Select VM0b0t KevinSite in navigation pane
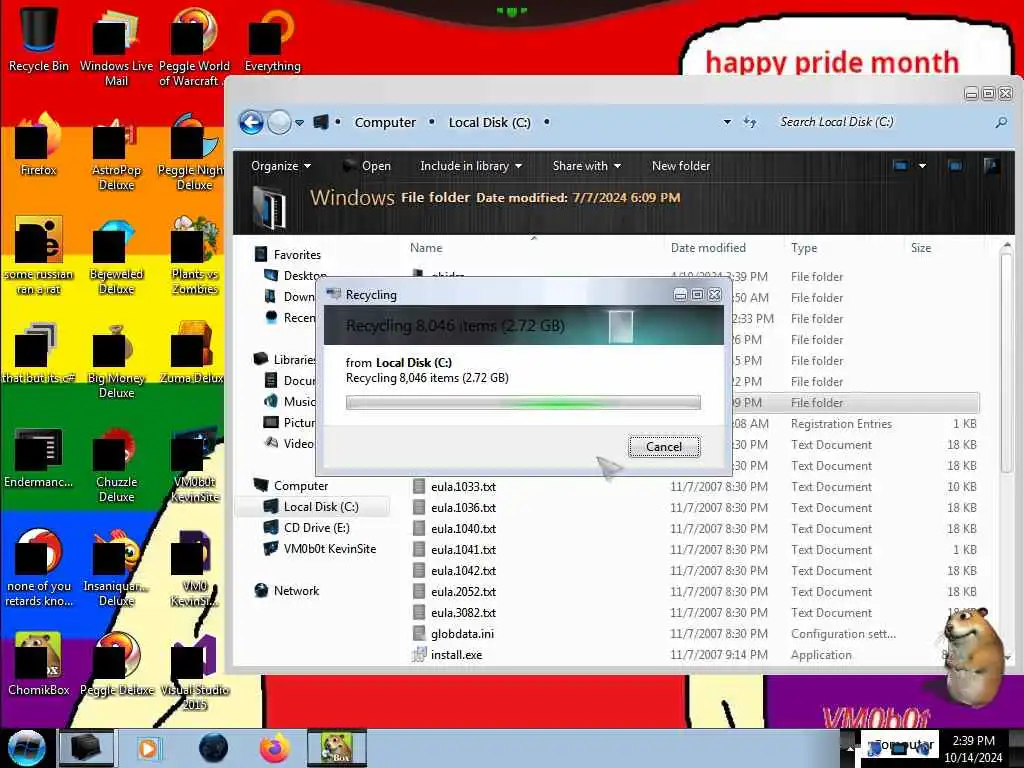The height and width of the screenshot is (768, 1024). pos(329,549)
